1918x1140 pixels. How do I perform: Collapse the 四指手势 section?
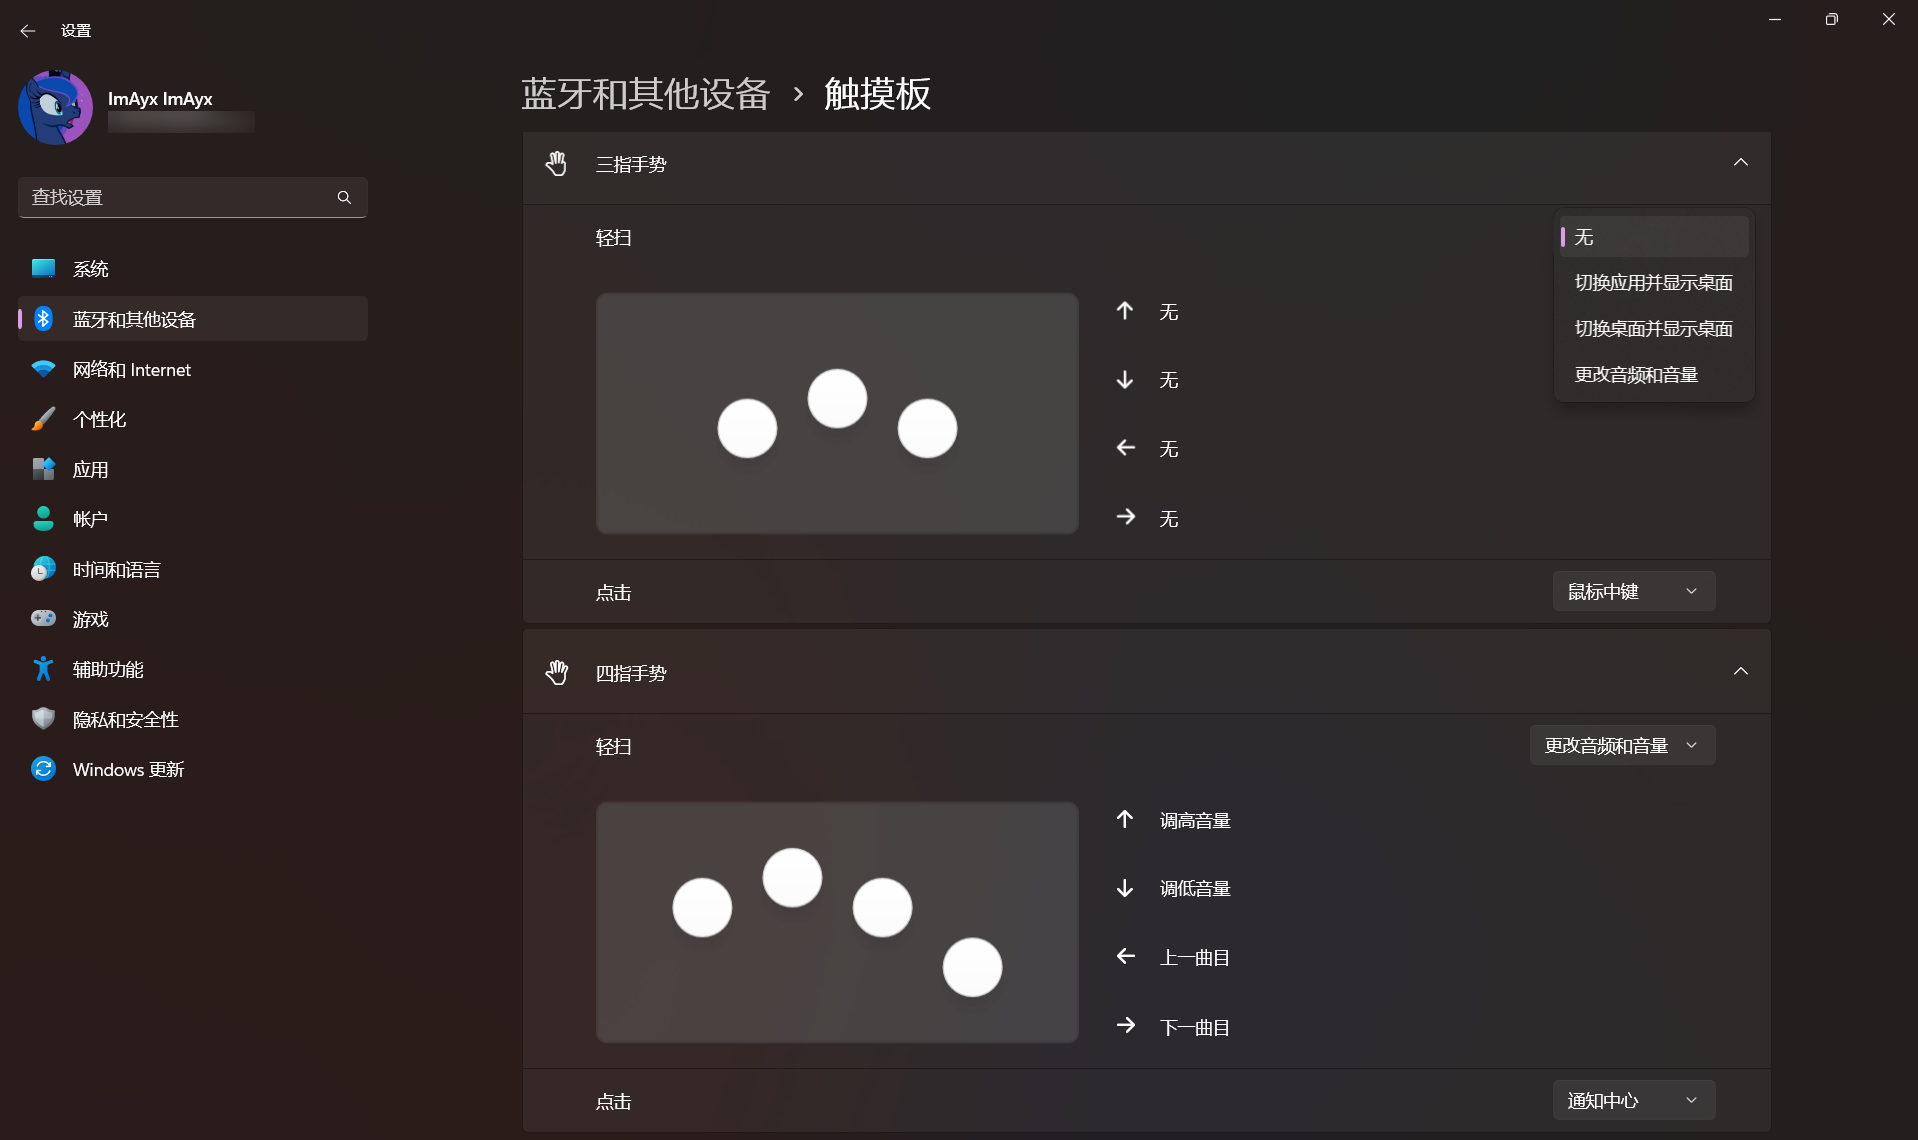coord(1741,671)
